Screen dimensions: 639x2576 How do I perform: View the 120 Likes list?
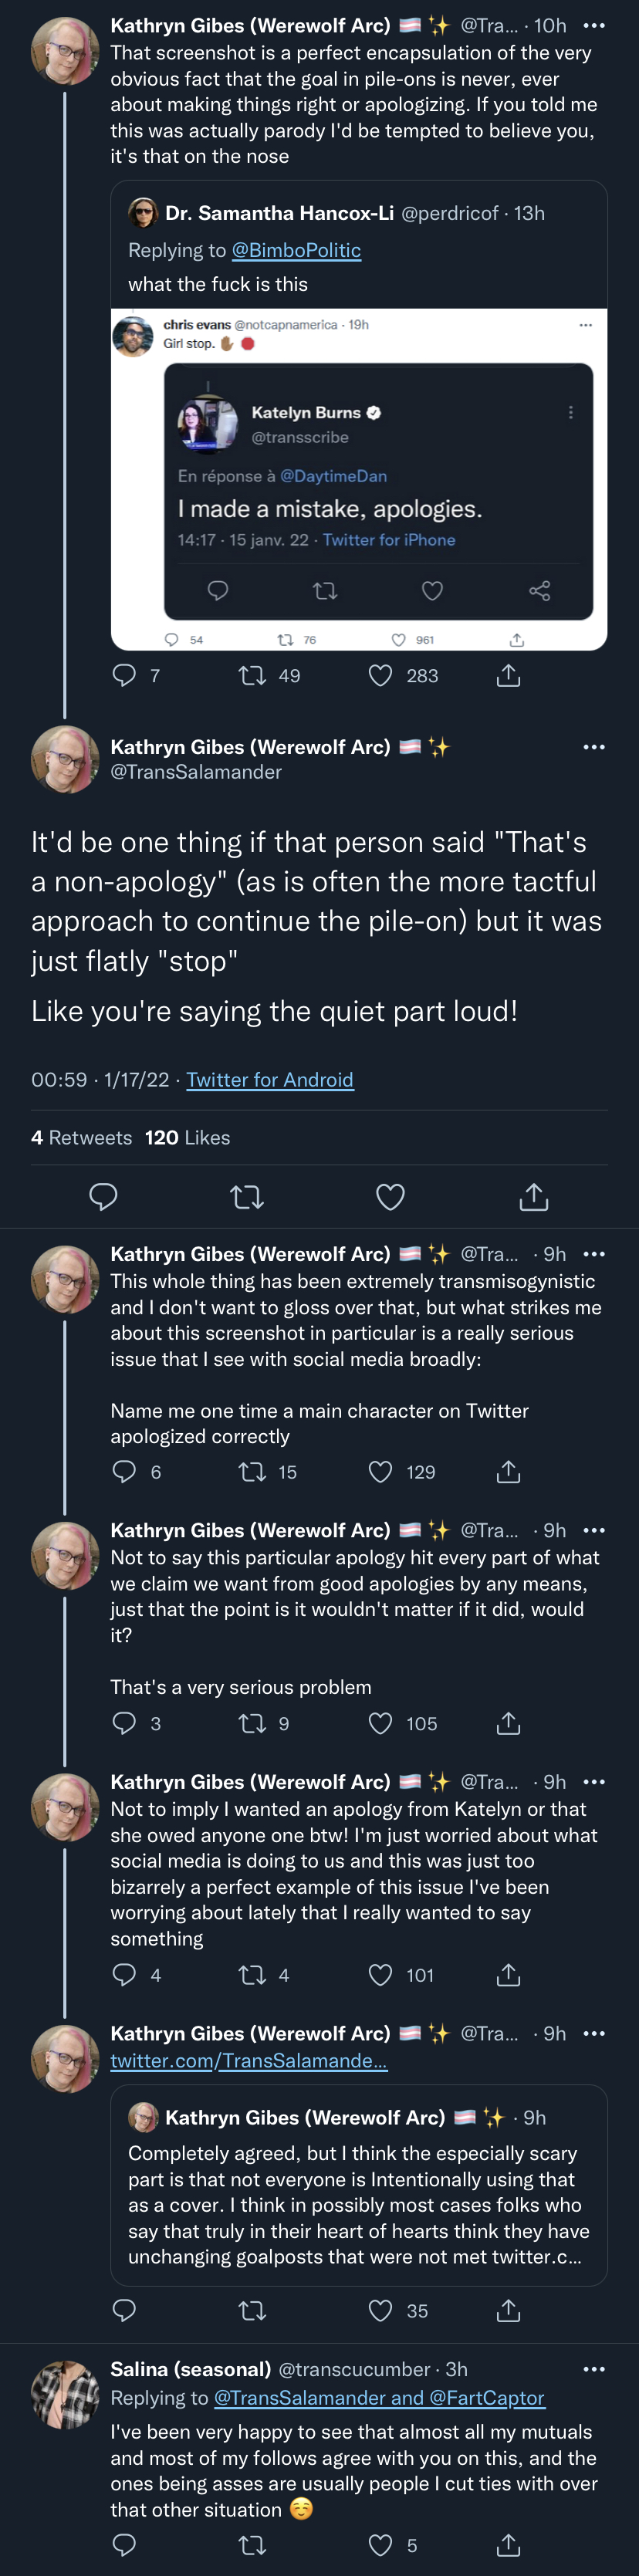(187, 1138)
